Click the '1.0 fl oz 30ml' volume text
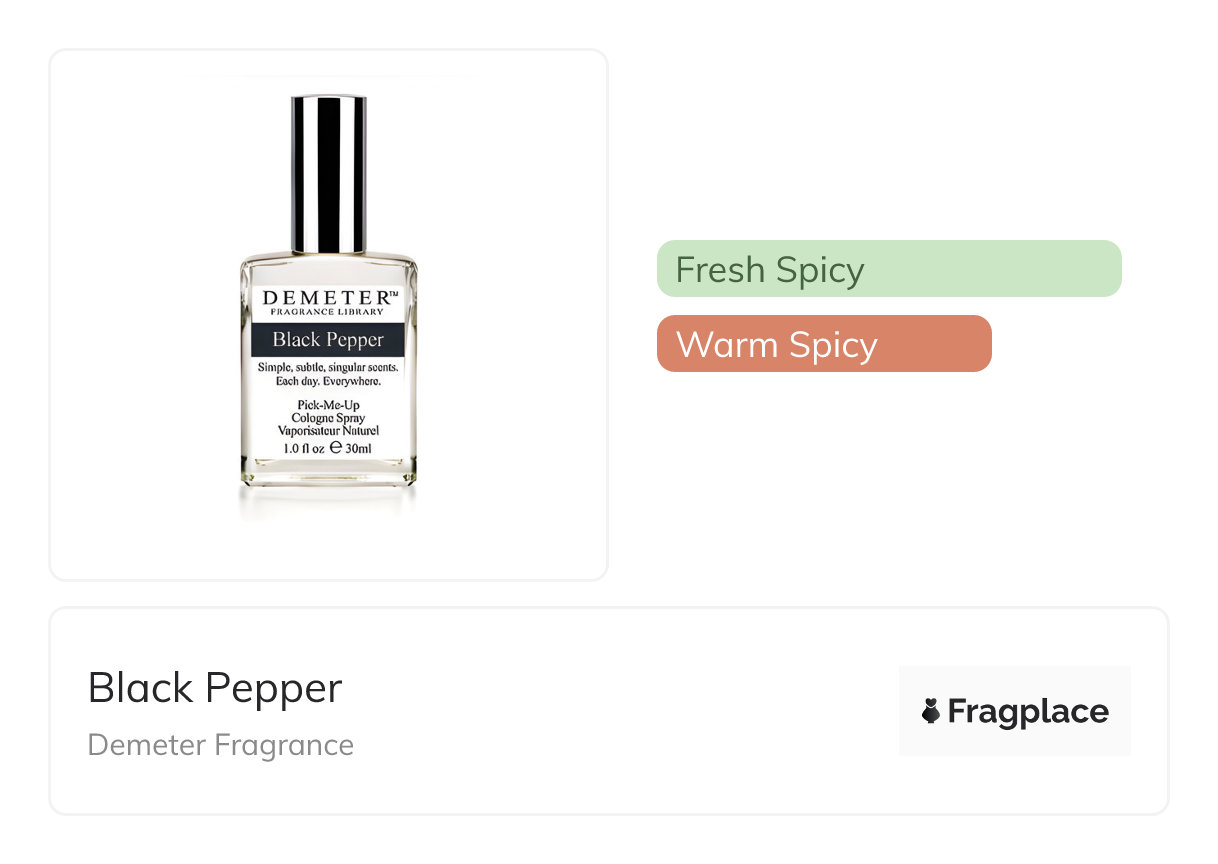Image resolution: width=1218 pixels, height=864 pixels. [329, 449]
